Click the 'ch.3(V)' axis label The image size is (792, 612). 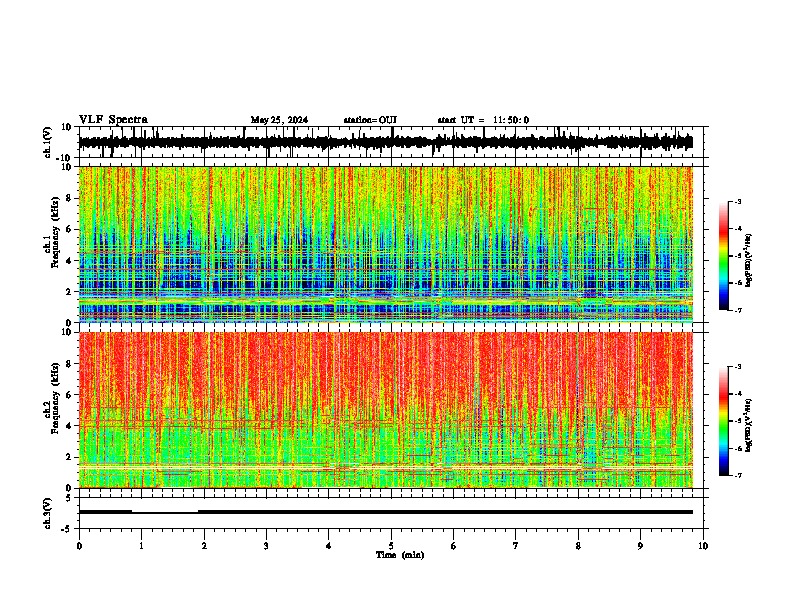(48, 513)
